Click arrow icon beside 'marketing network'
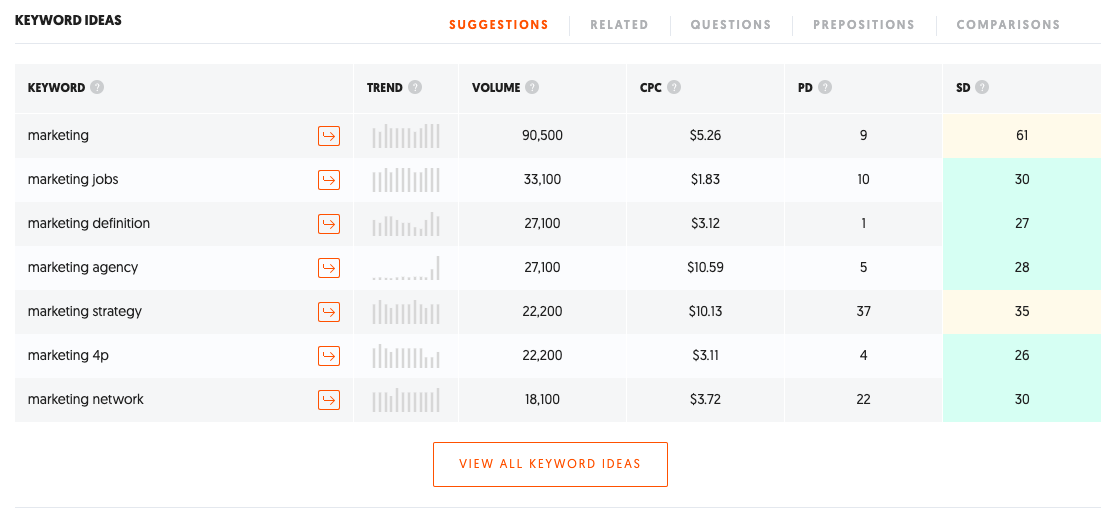 pyautogui.click(x=329, y=400)
